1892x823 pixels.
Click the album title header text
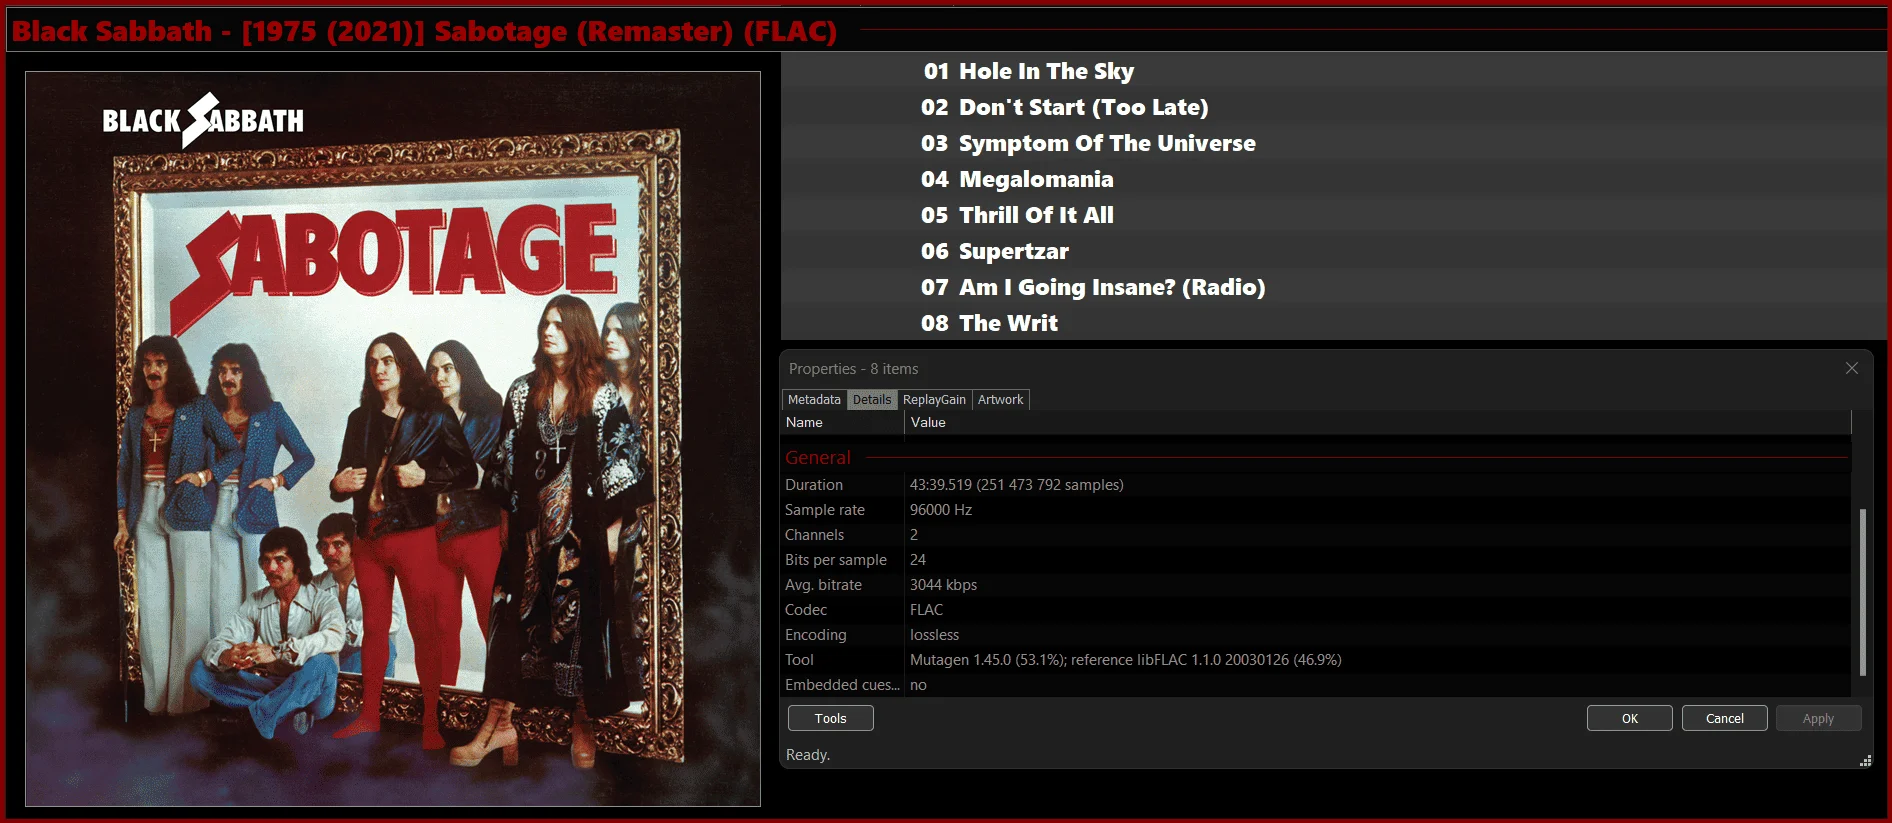424,31
